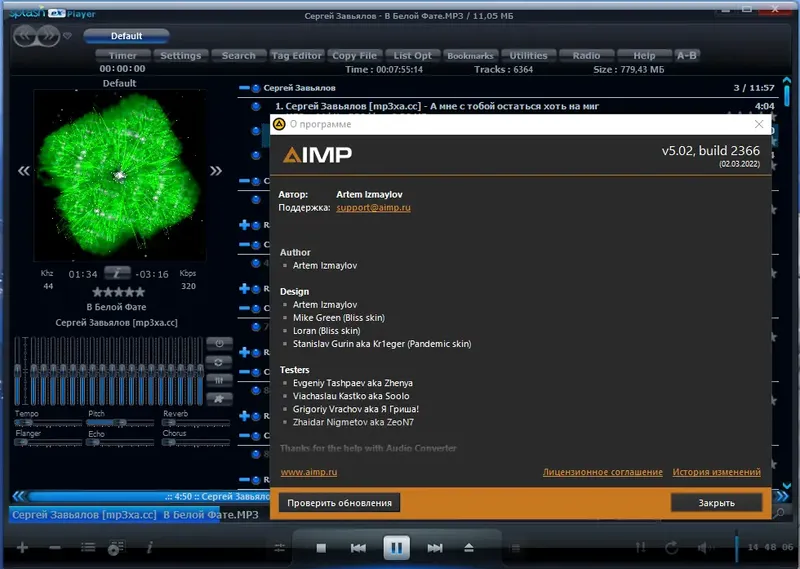Show next visualization with right double chevron
This screenshot has height=569, width=800.
coord(216,171)
